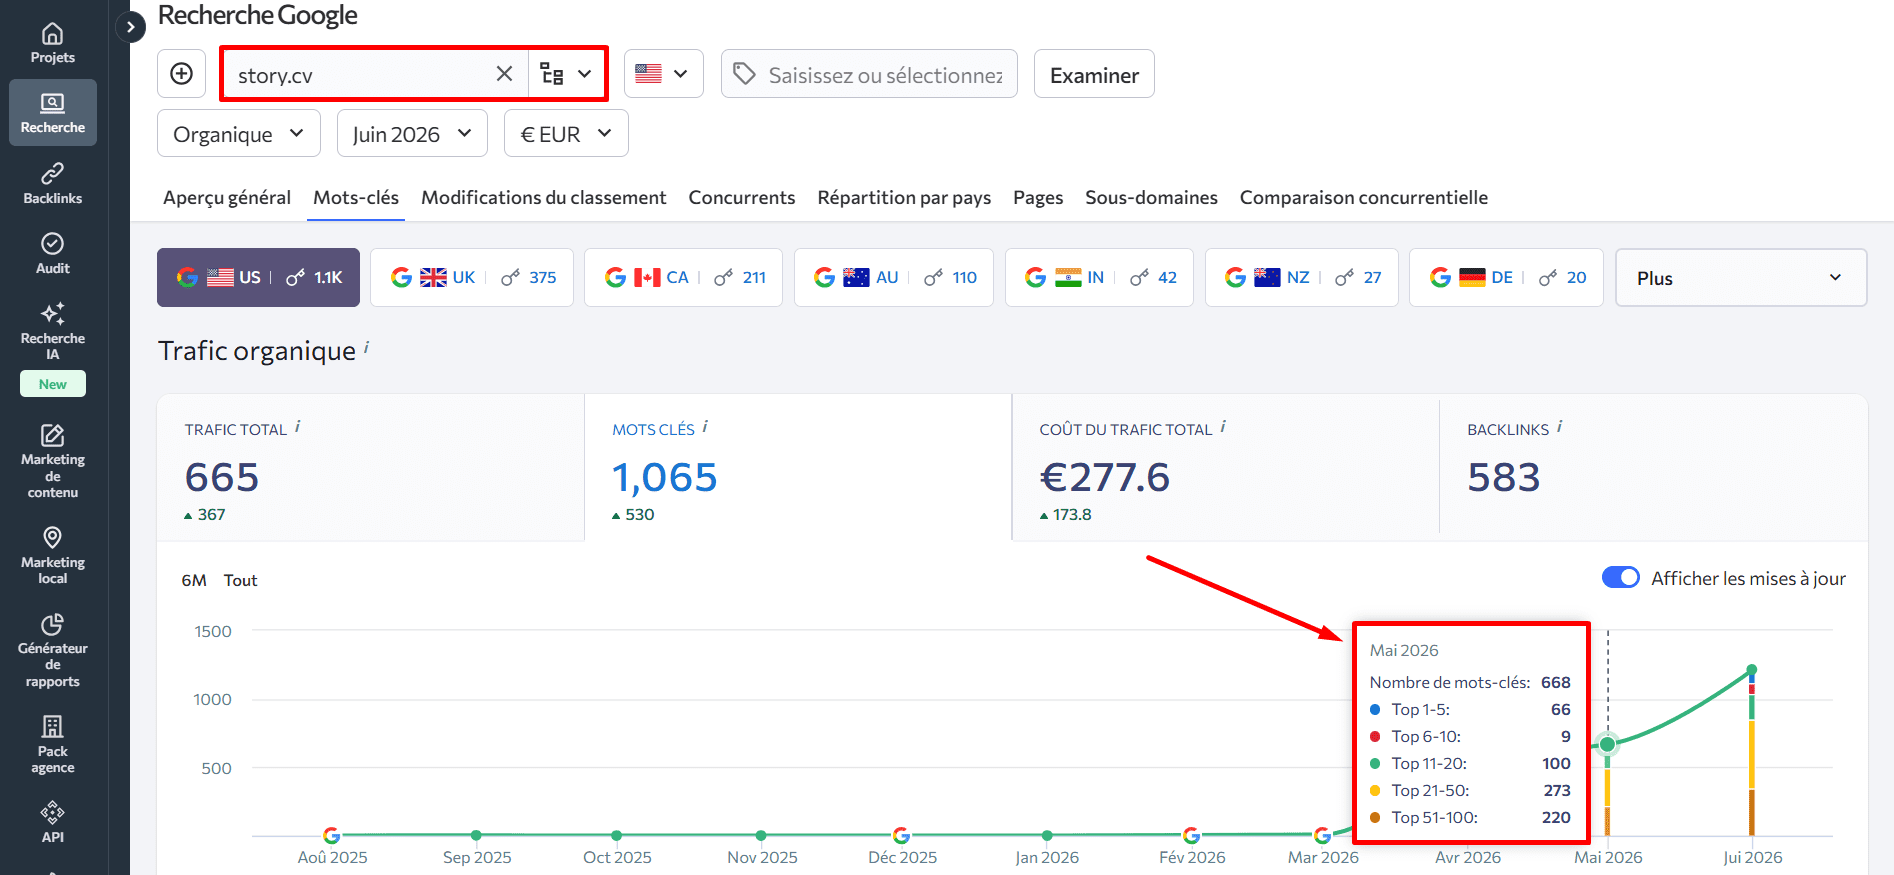
Task: Select the Mots clés metric card
Action: click(x=798, y=468)
